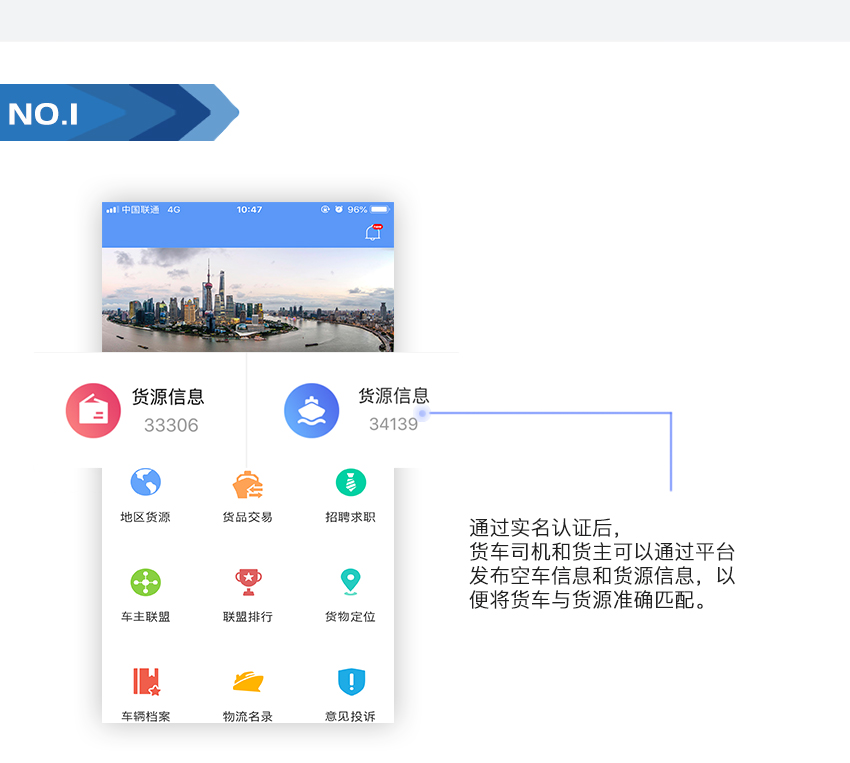Click the 地区货源 text label
This screenshot has height=763, width=850.
coord(145,517)
